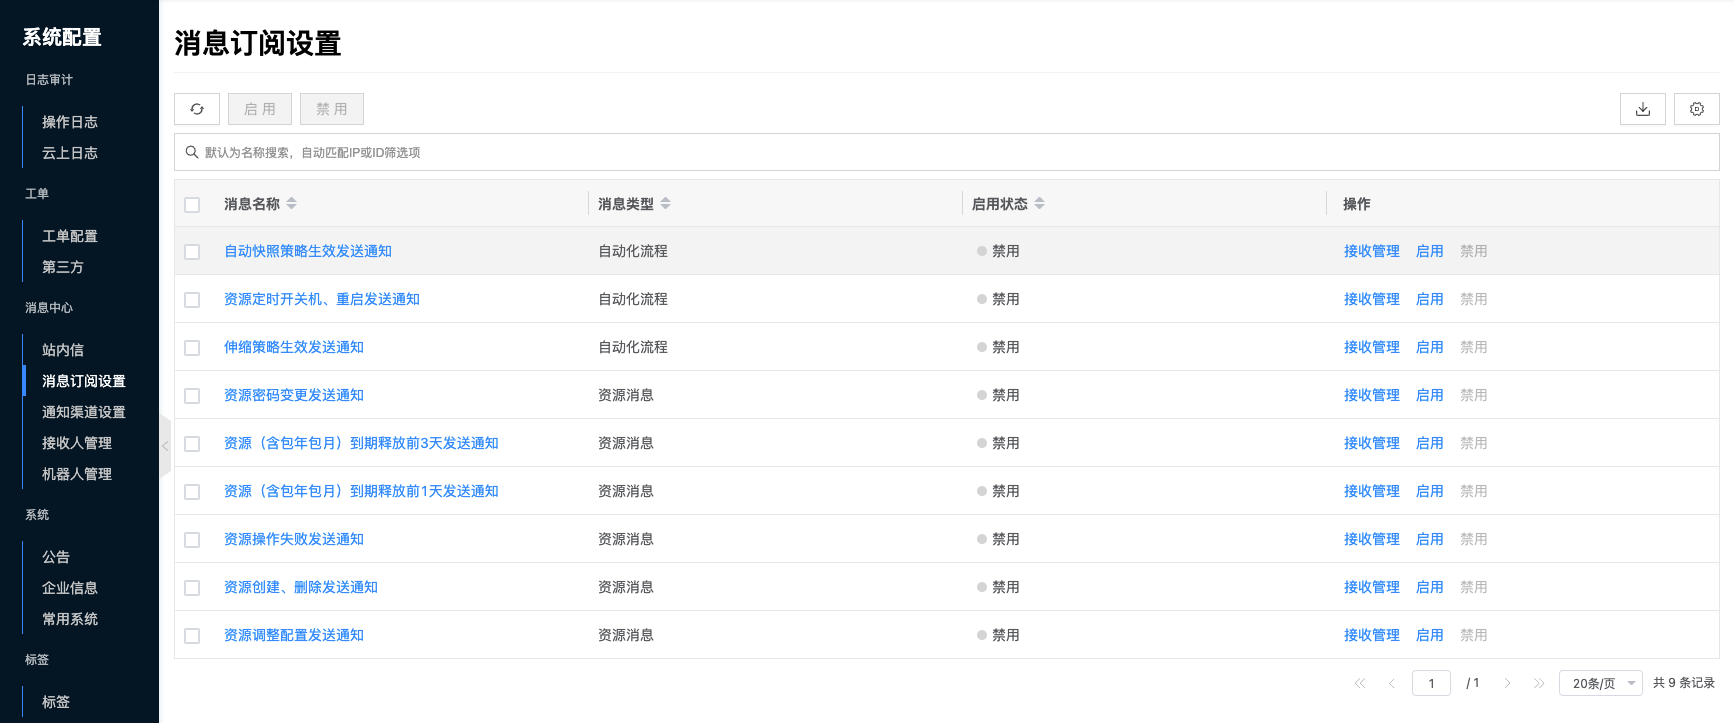Open the 20条/页 page size dropdown

1600,683
